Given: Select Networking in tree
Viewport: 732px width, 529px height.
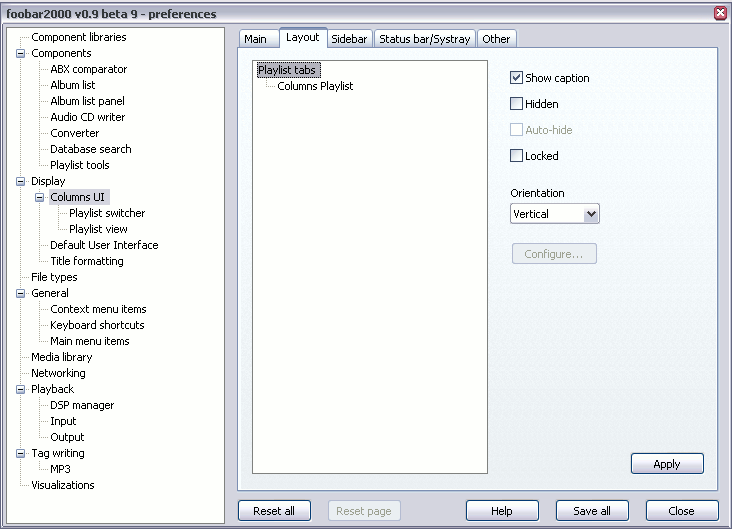Looking at the screenshot, I should click(58, 373).
